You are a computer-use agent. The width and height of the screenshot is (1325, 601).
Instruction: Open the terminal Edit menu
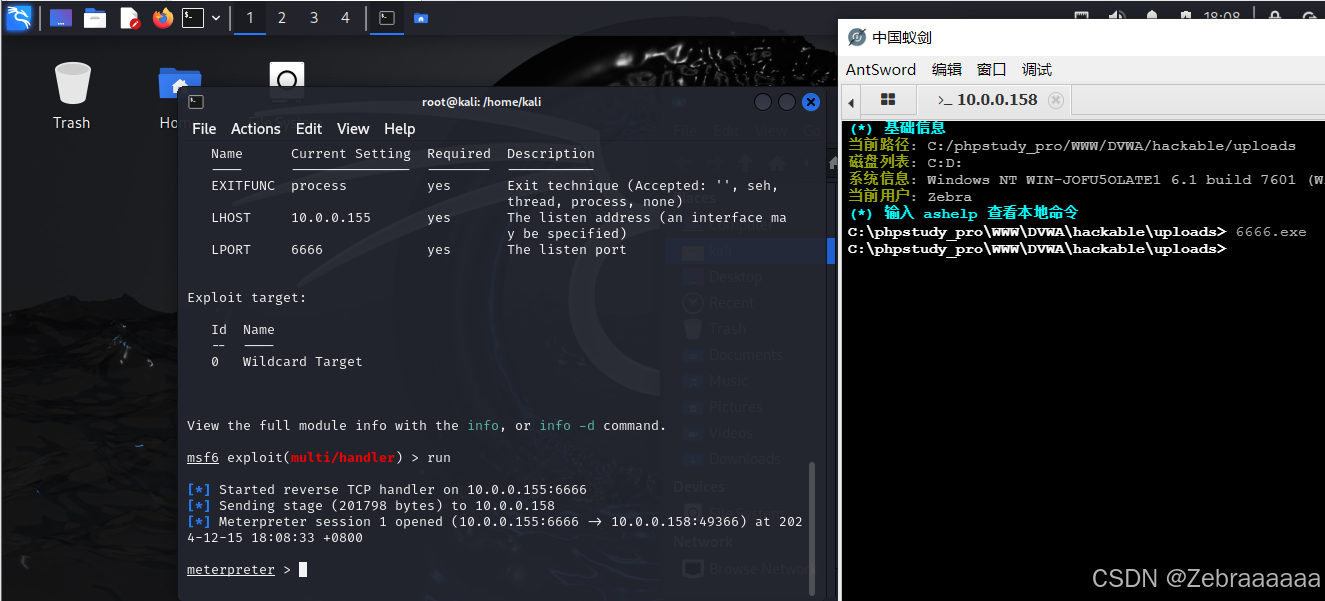[x=309, y=129]
